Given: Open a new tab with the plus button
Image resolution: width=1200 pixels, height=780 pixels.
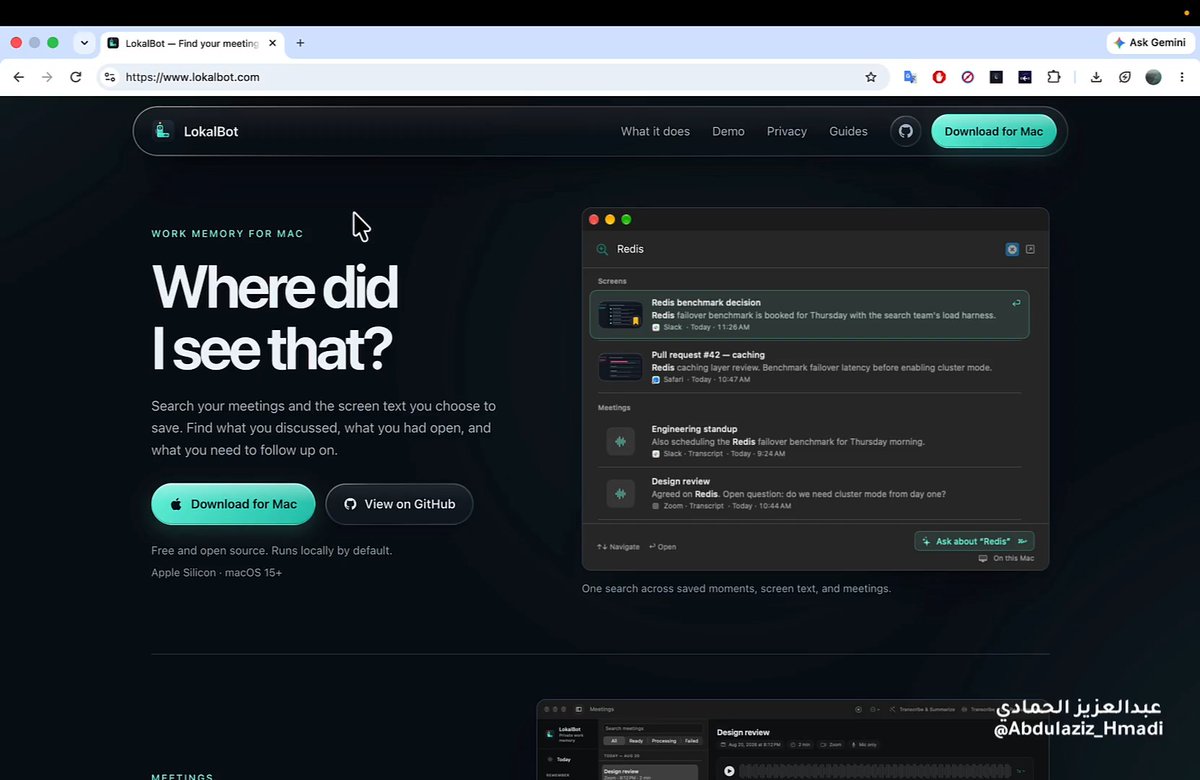Looking at the screenshot, I should tap(300, 43).
